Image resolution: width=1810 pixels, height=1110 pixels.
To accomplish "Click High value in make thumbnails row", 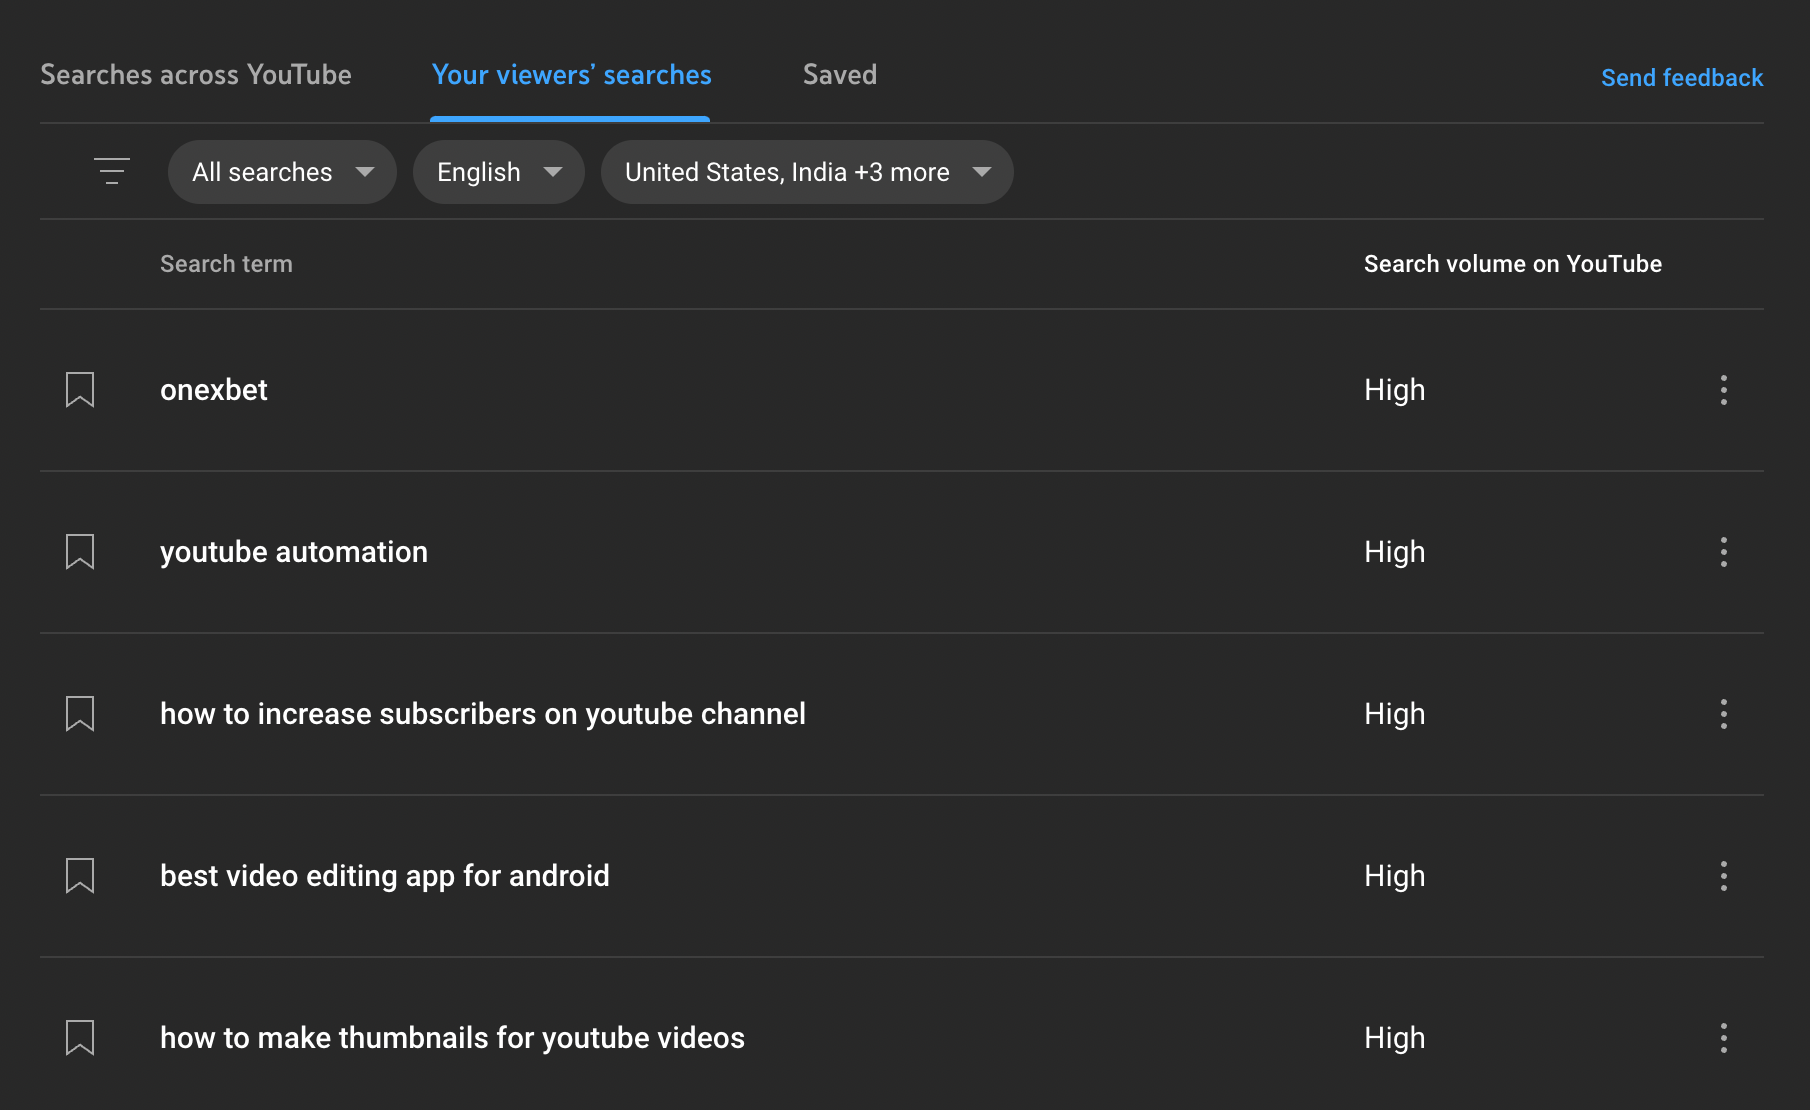I will coord(1395,1038).
